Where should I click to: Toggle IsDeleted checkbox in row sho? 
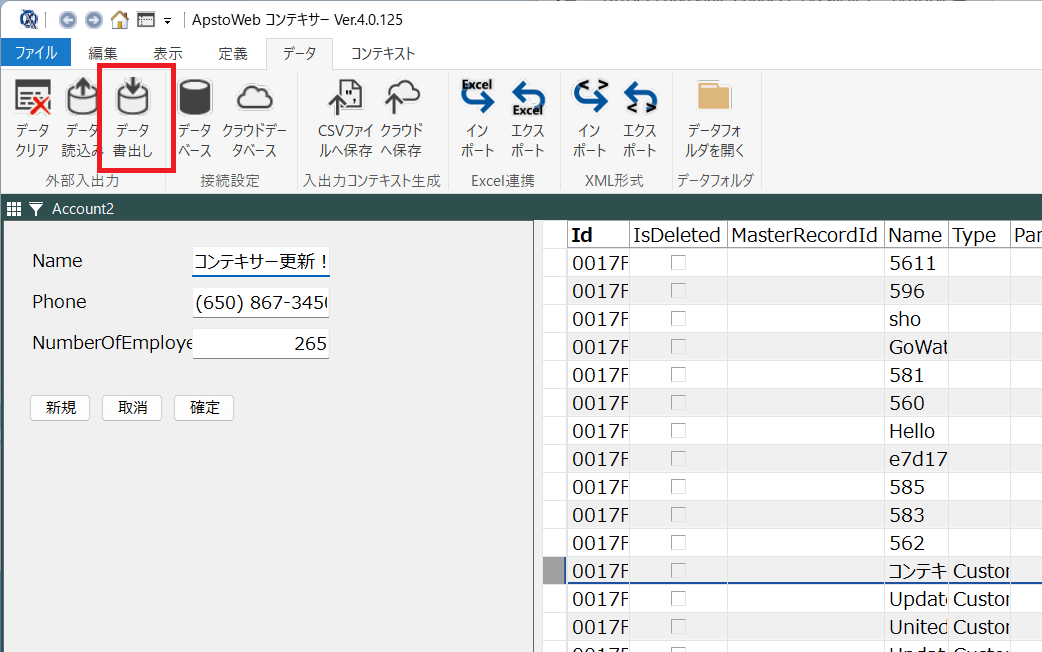pos(678,318)
